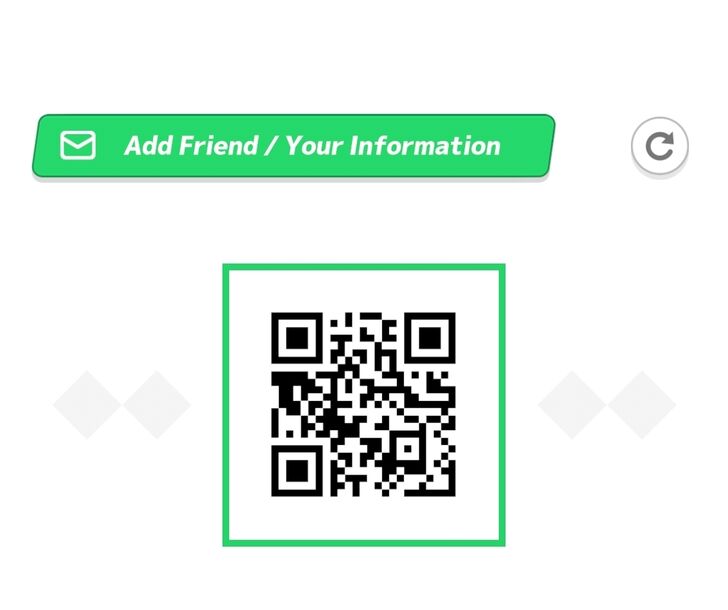
Task: Refresh the QR code with the circular arrow
Action: 660,146
